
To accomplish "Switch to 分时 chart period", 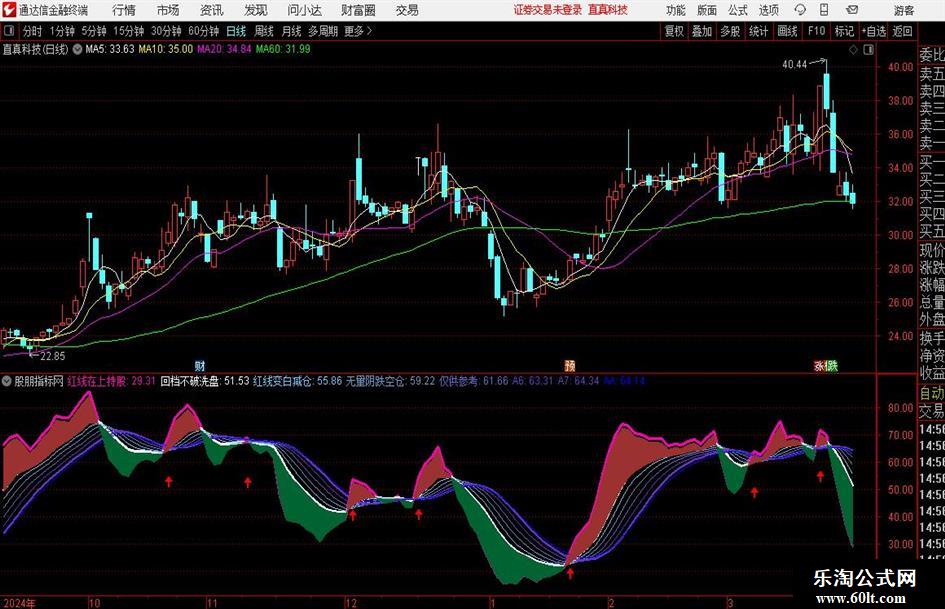I will click(x=33, y=31).
